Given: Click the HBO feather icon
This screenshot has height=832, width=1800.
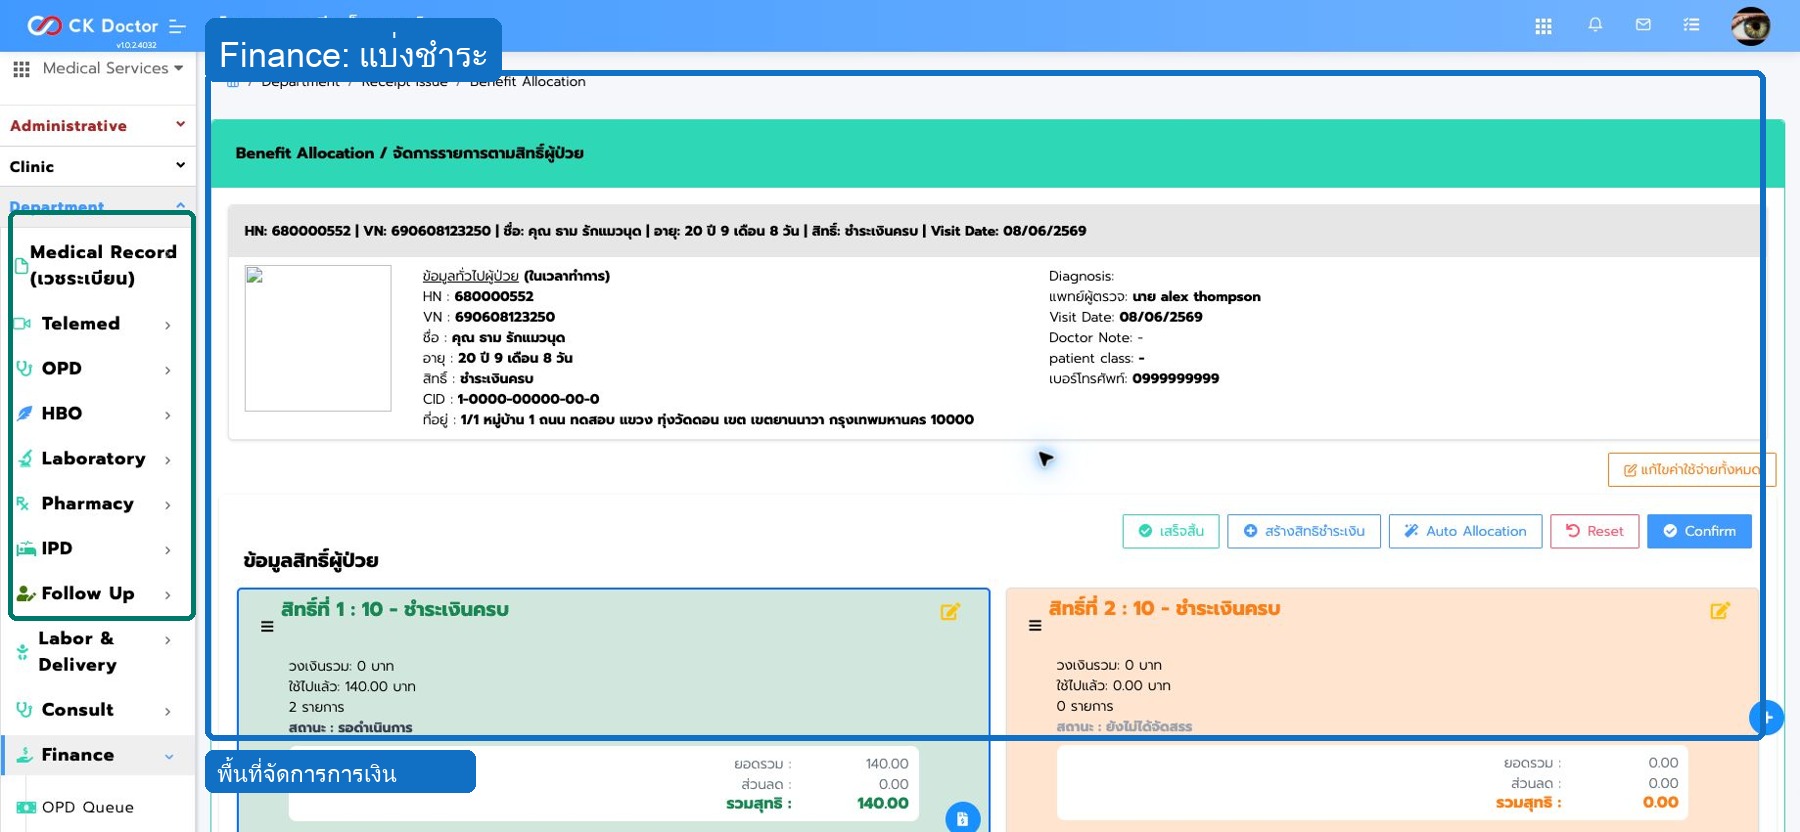Looking at the screenshot, I should click(x=24, y=413).
